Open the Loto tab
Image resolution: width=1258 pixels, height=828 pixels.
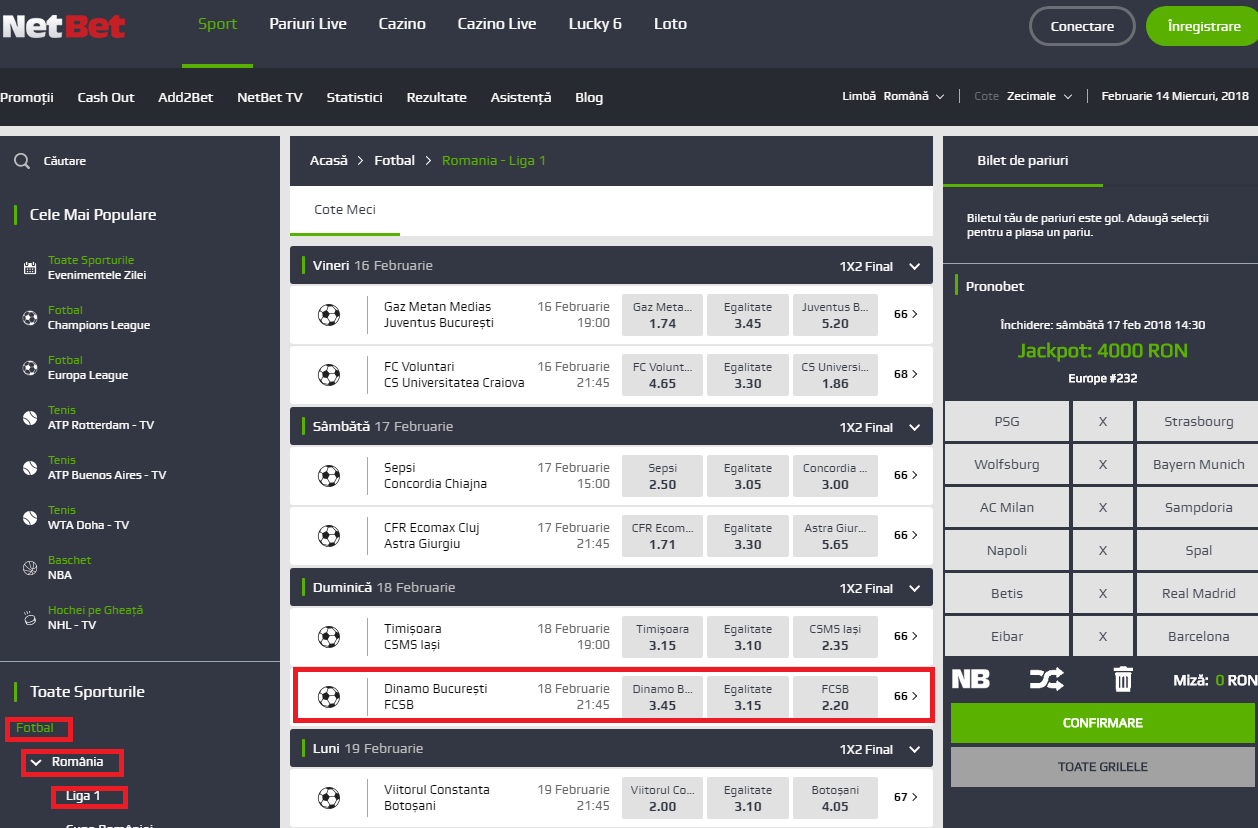click(x=670, y=24)
